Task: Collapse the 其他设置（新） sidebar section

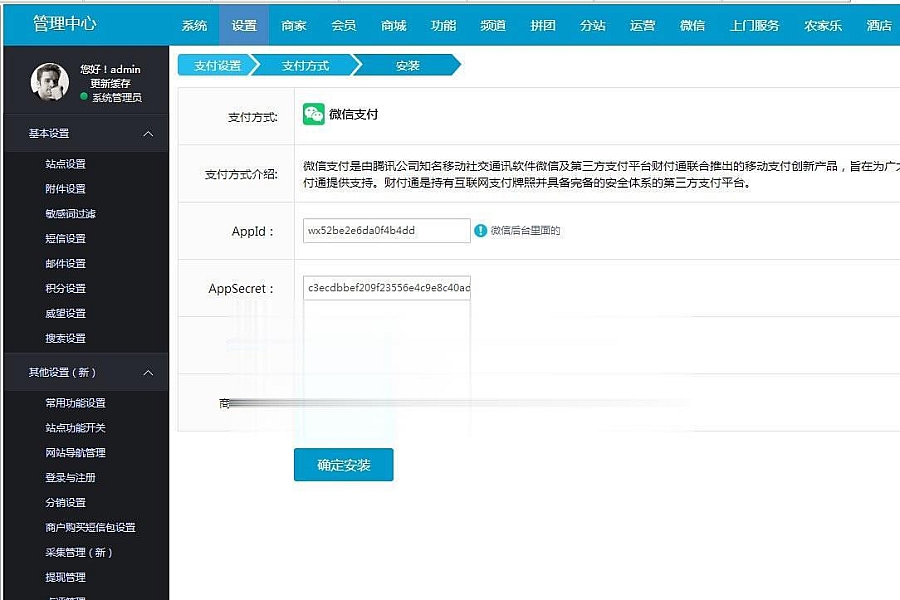Action: tap(148, 373)
